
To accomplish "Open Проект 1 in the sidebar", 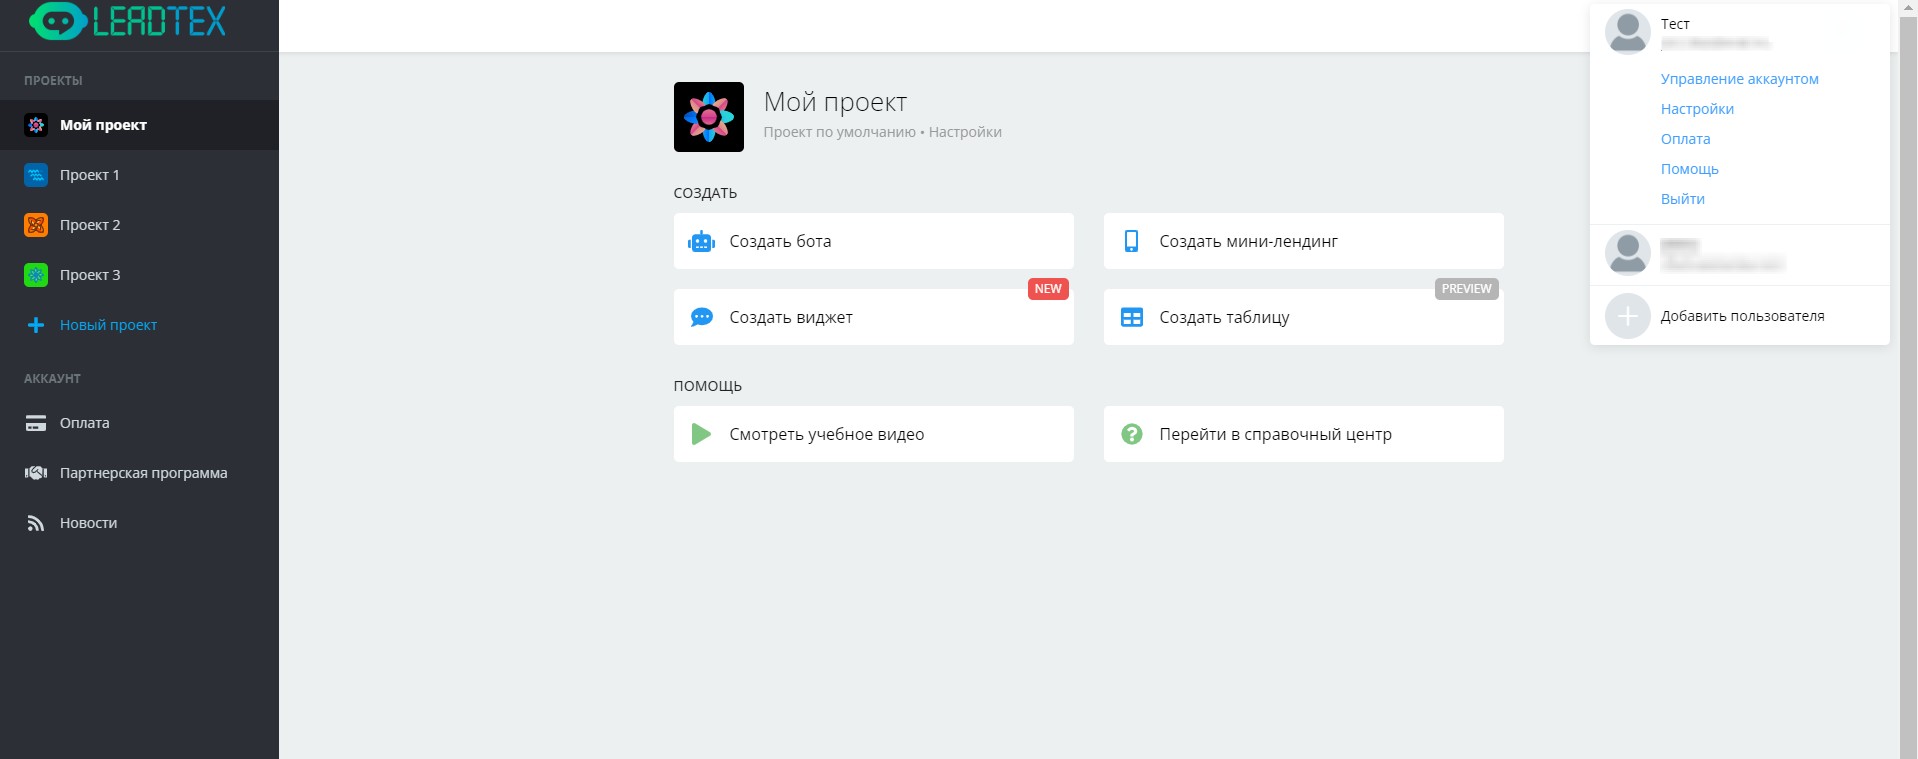I will click(x=89, y=175).
